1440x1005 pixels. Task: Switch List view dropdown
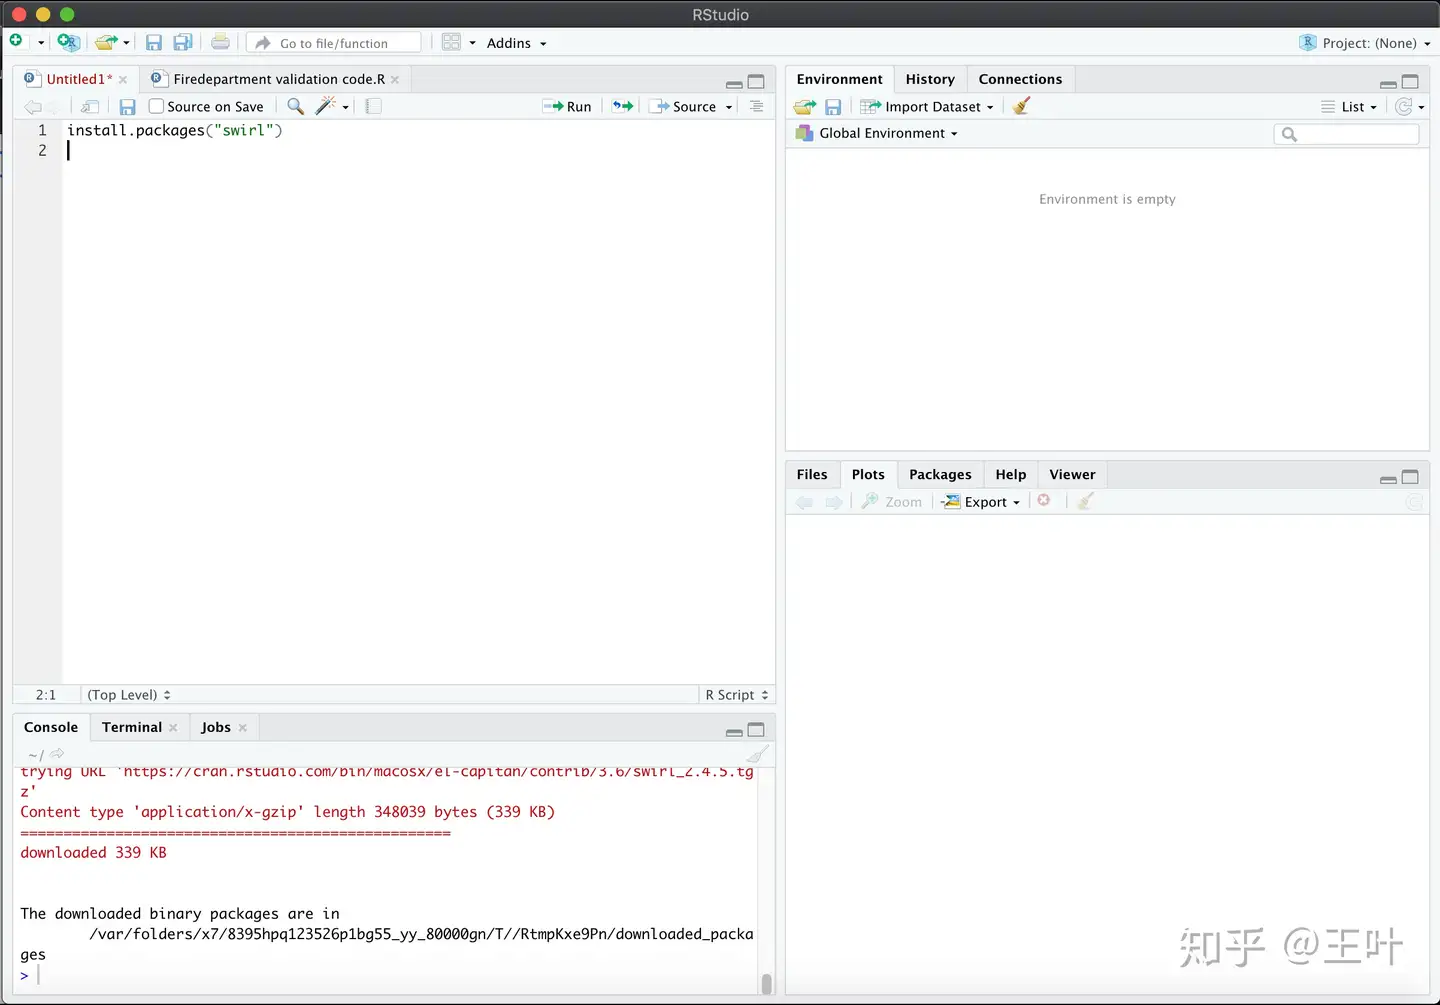pyautogui.click(x=1349, y=107)
